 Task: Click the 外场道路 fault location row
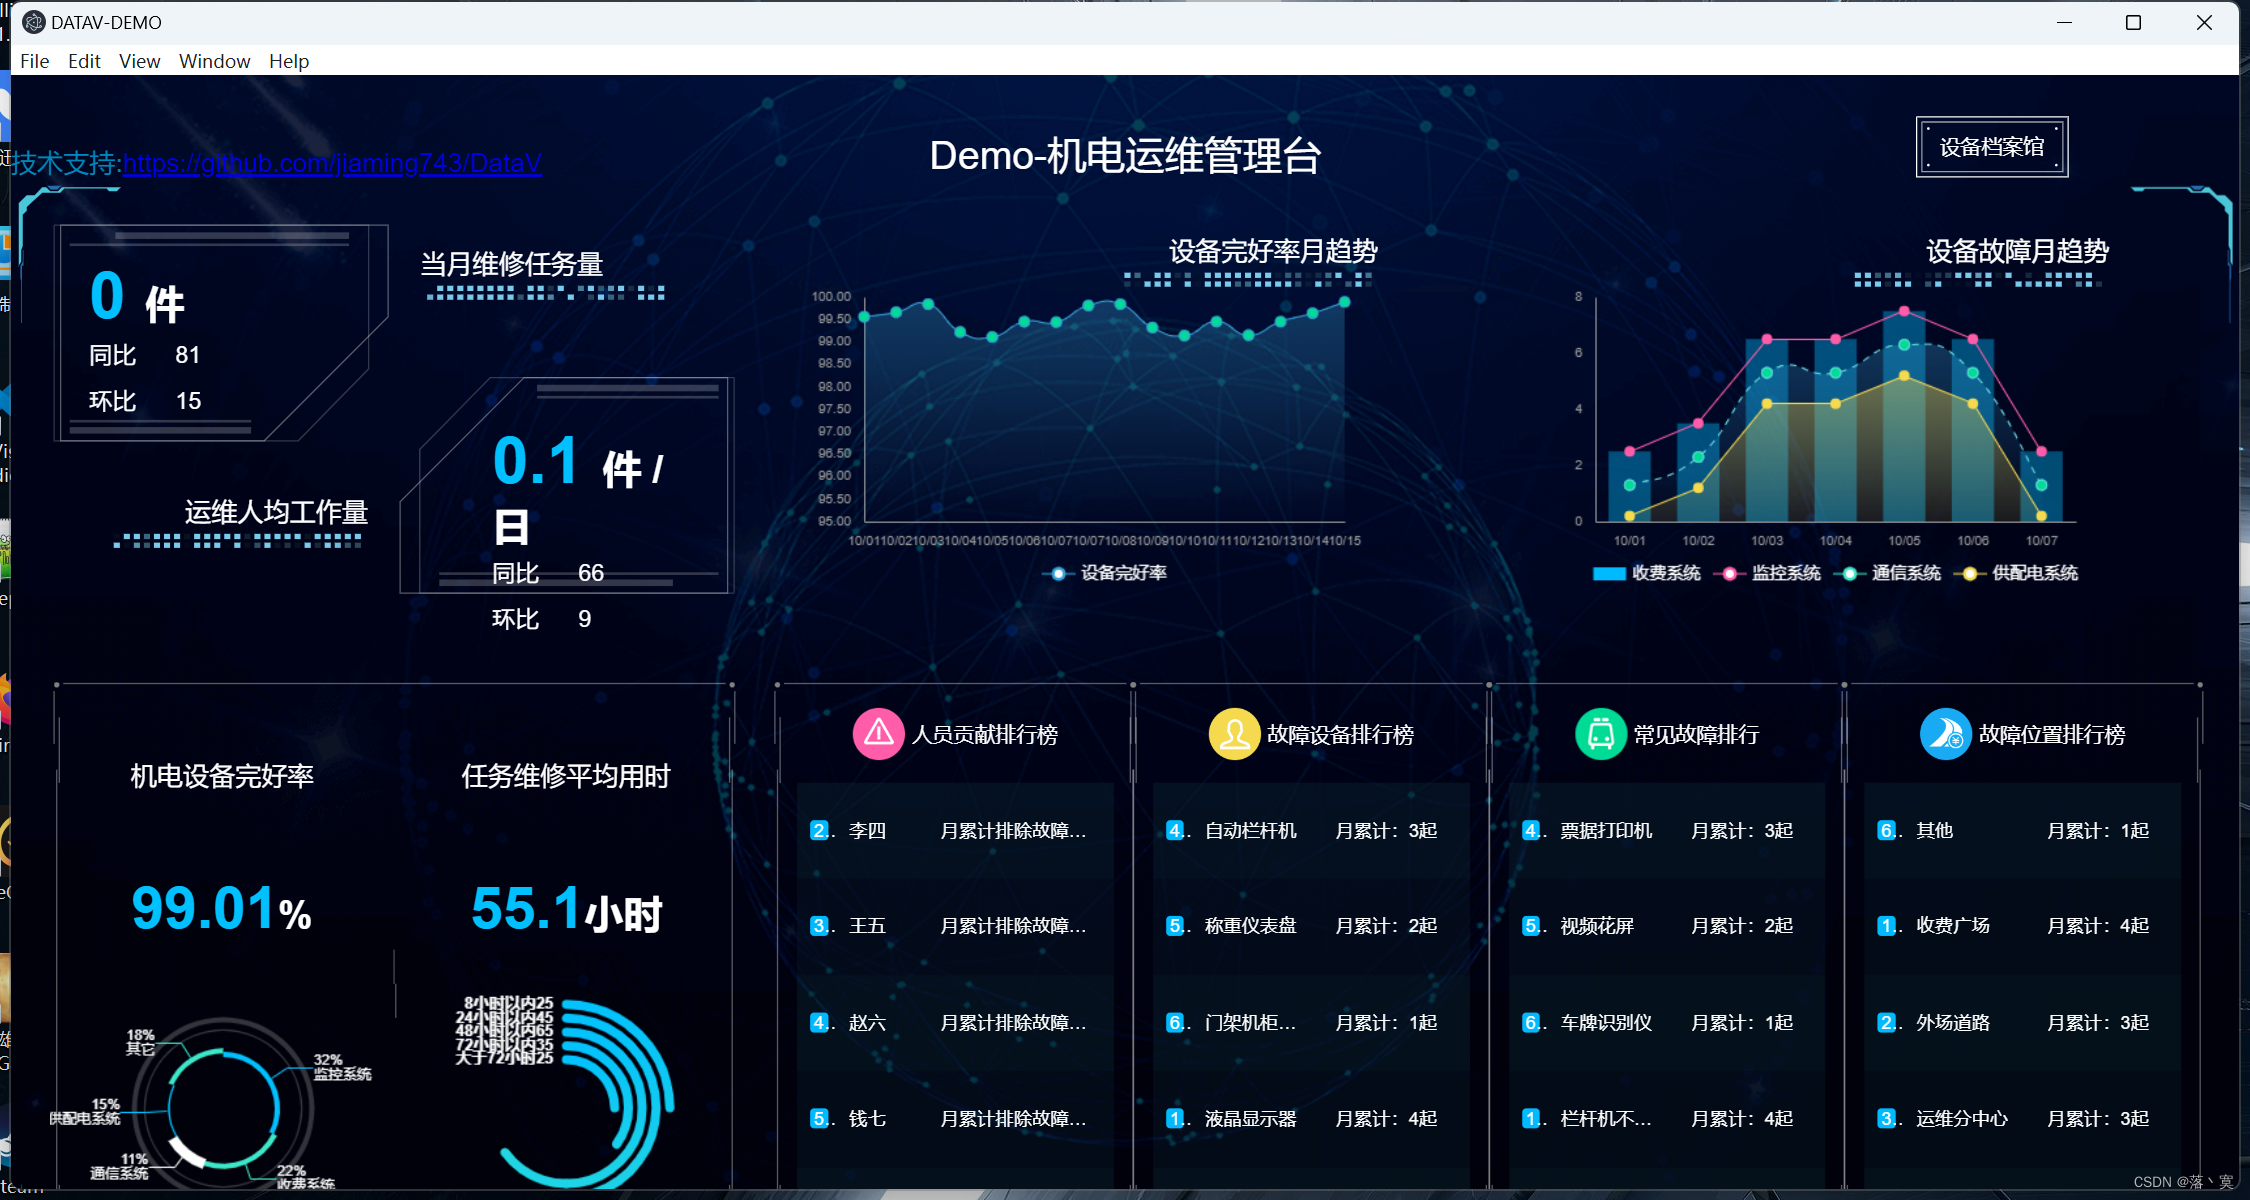coord(2023,1023)
